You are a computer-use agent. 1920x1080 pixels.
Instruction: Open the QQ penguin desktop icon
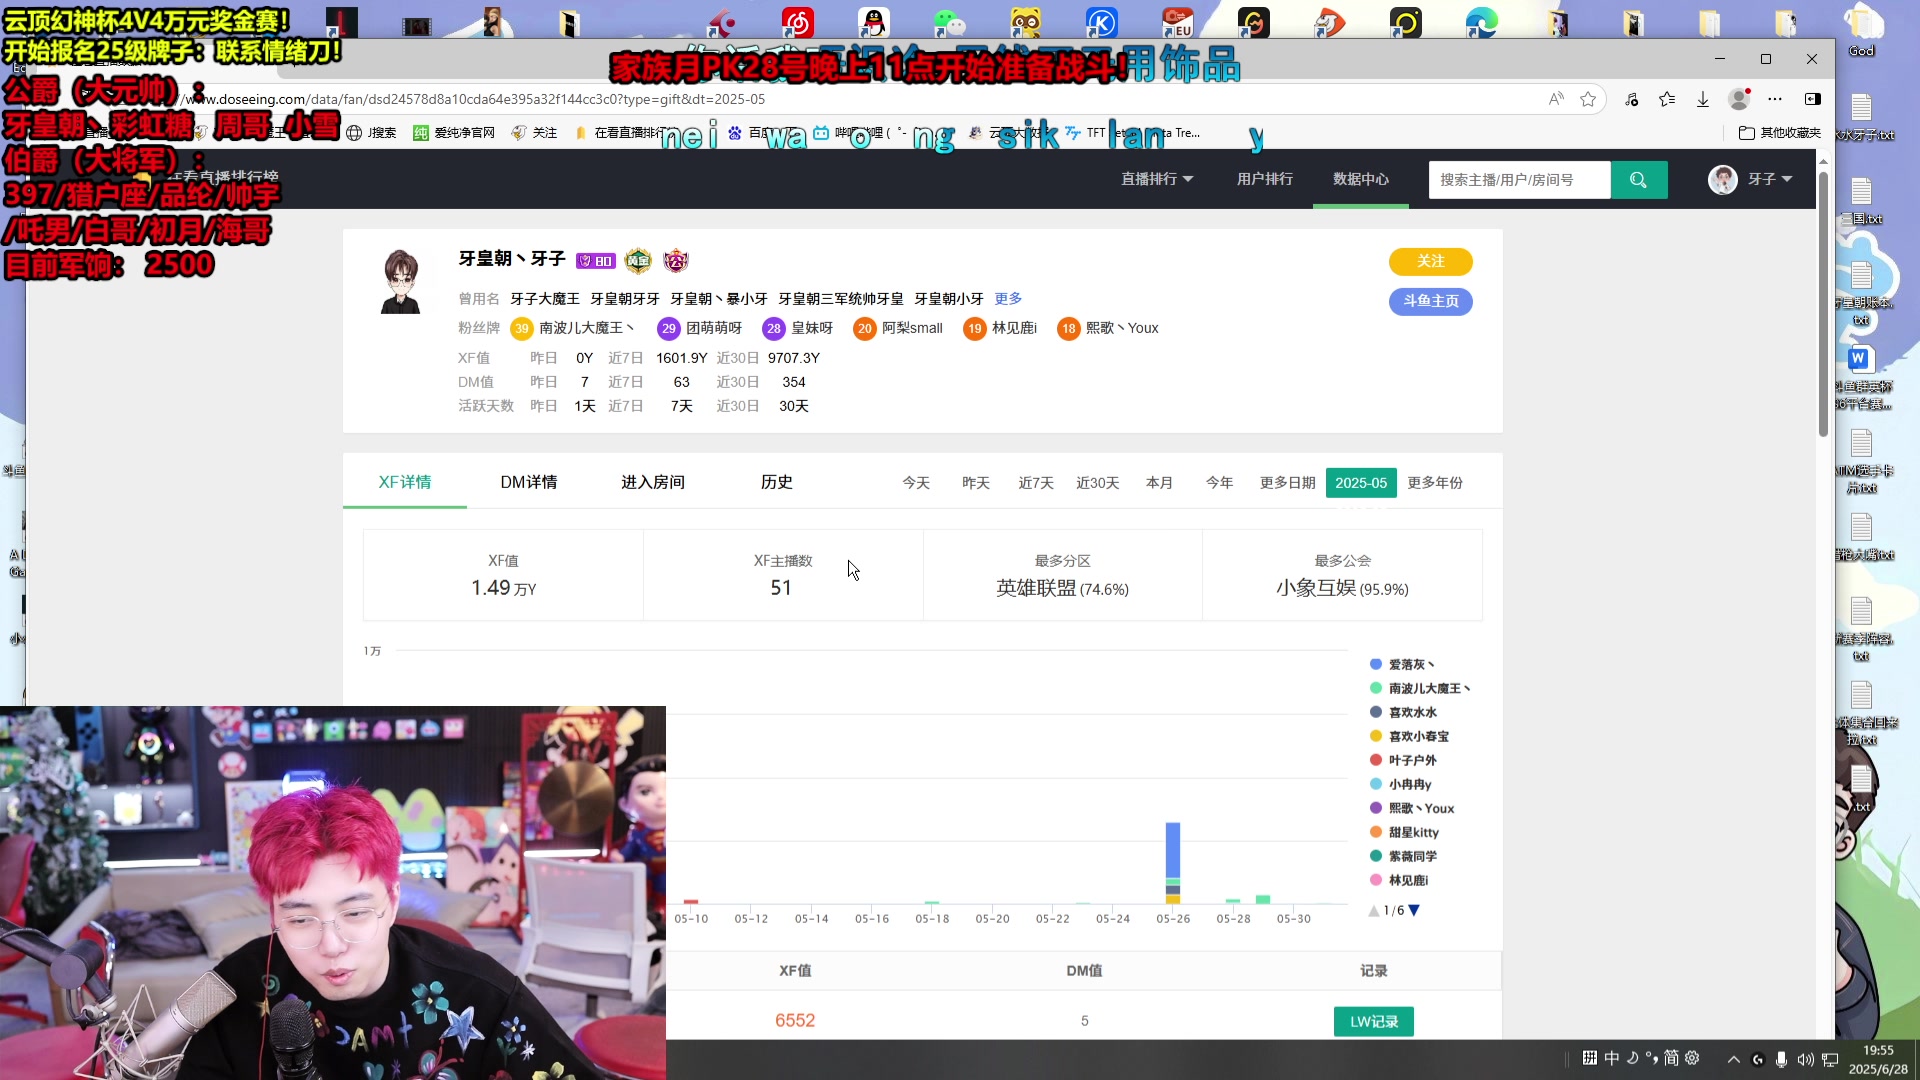(x=874, y=22)
